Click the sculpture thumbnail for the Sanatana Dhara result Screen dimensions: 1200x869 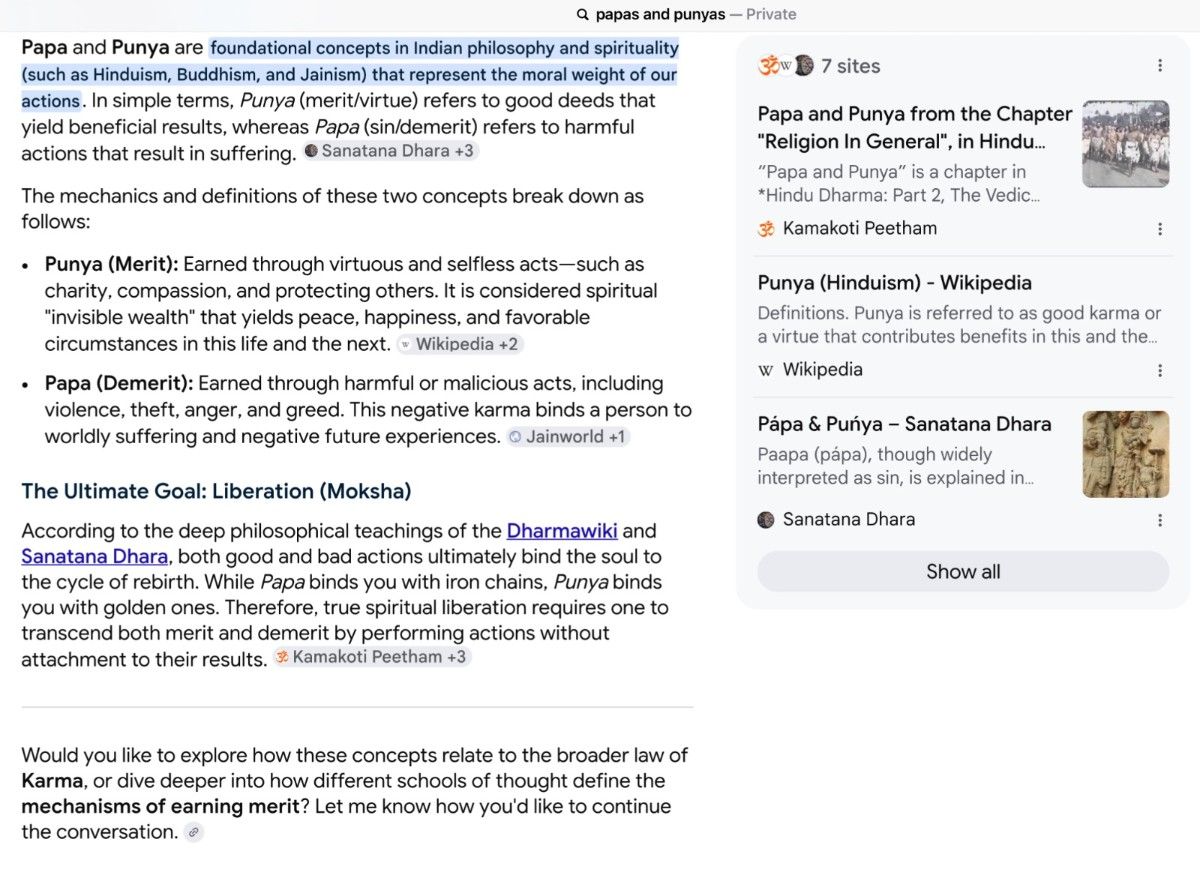1126,454
